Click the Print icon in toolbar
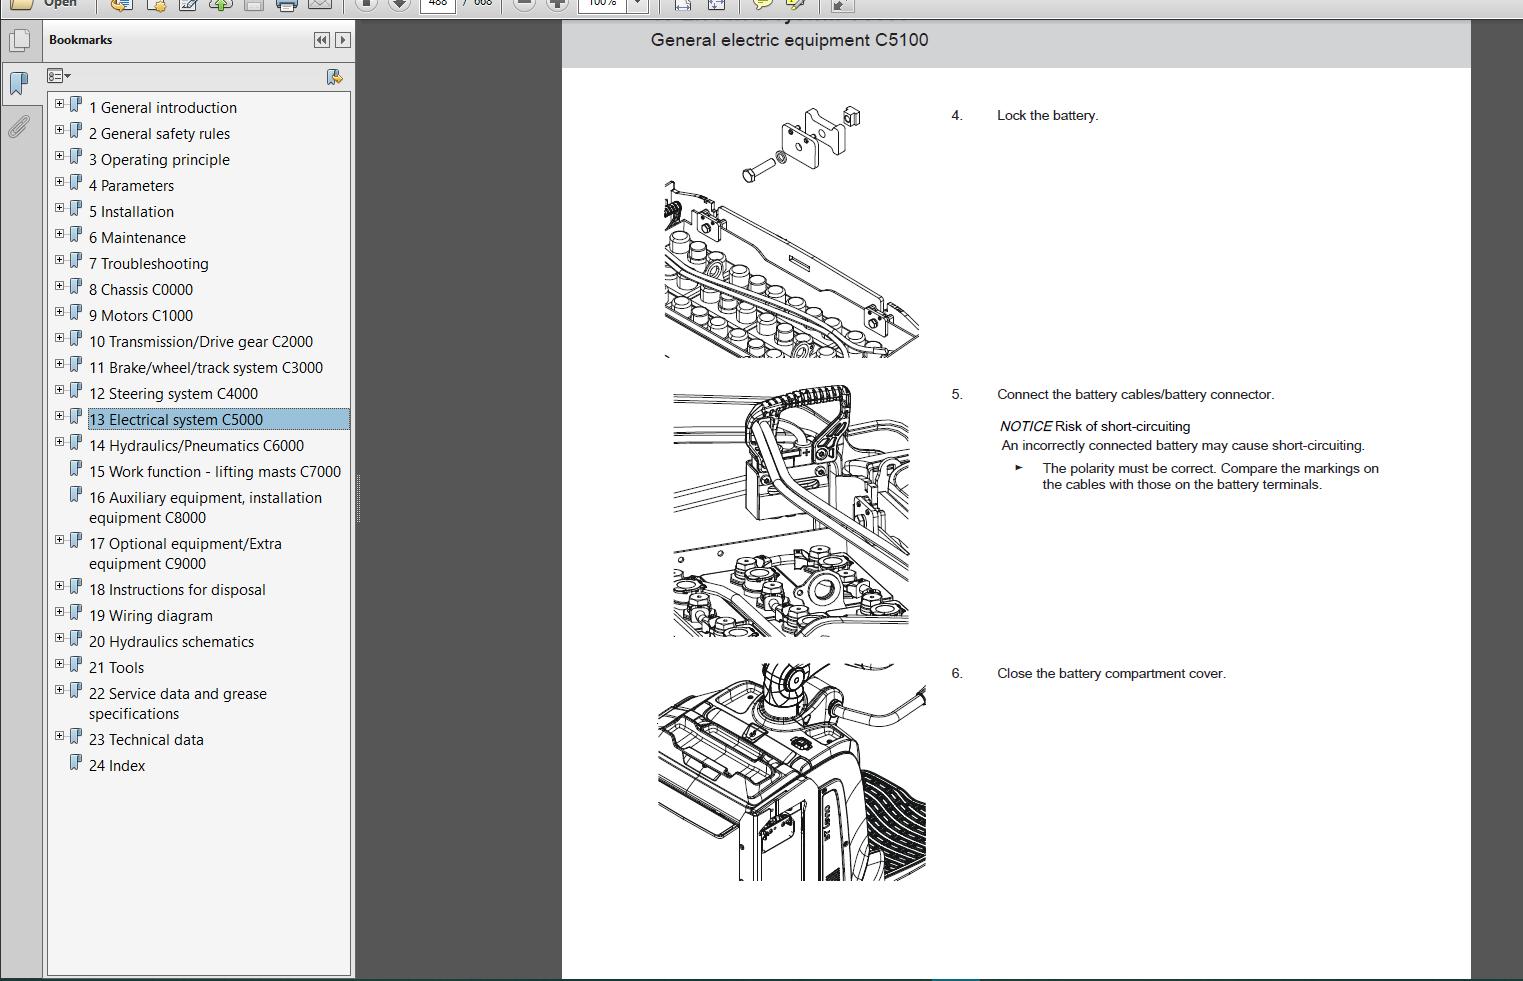This screenshot has width=1523, height=981. [287, 4]
